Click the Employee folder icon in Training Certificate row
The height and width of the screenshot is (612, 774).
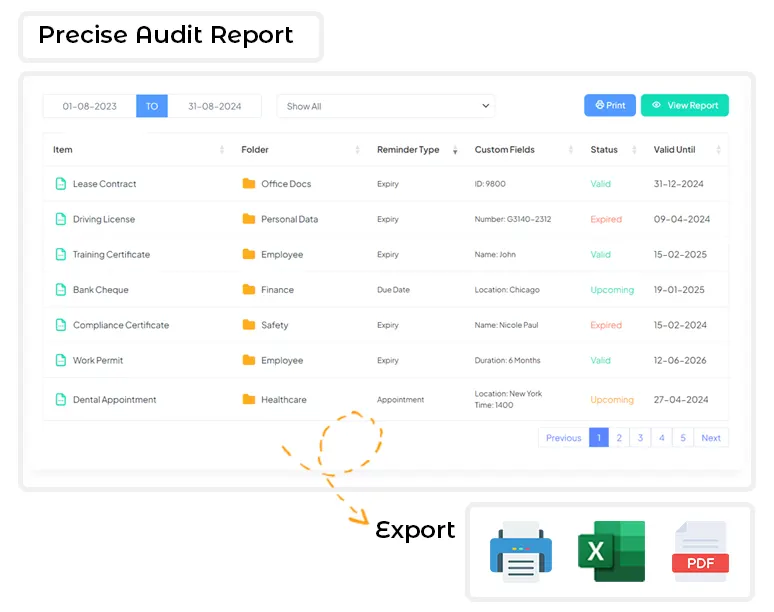coord(249,254)
